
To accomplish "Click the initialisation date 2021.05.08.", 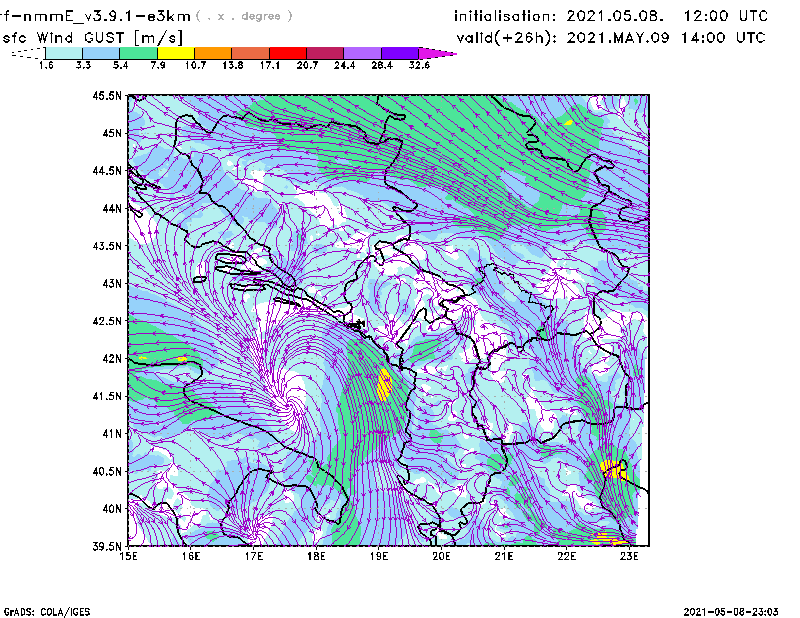I will (615, 16).
